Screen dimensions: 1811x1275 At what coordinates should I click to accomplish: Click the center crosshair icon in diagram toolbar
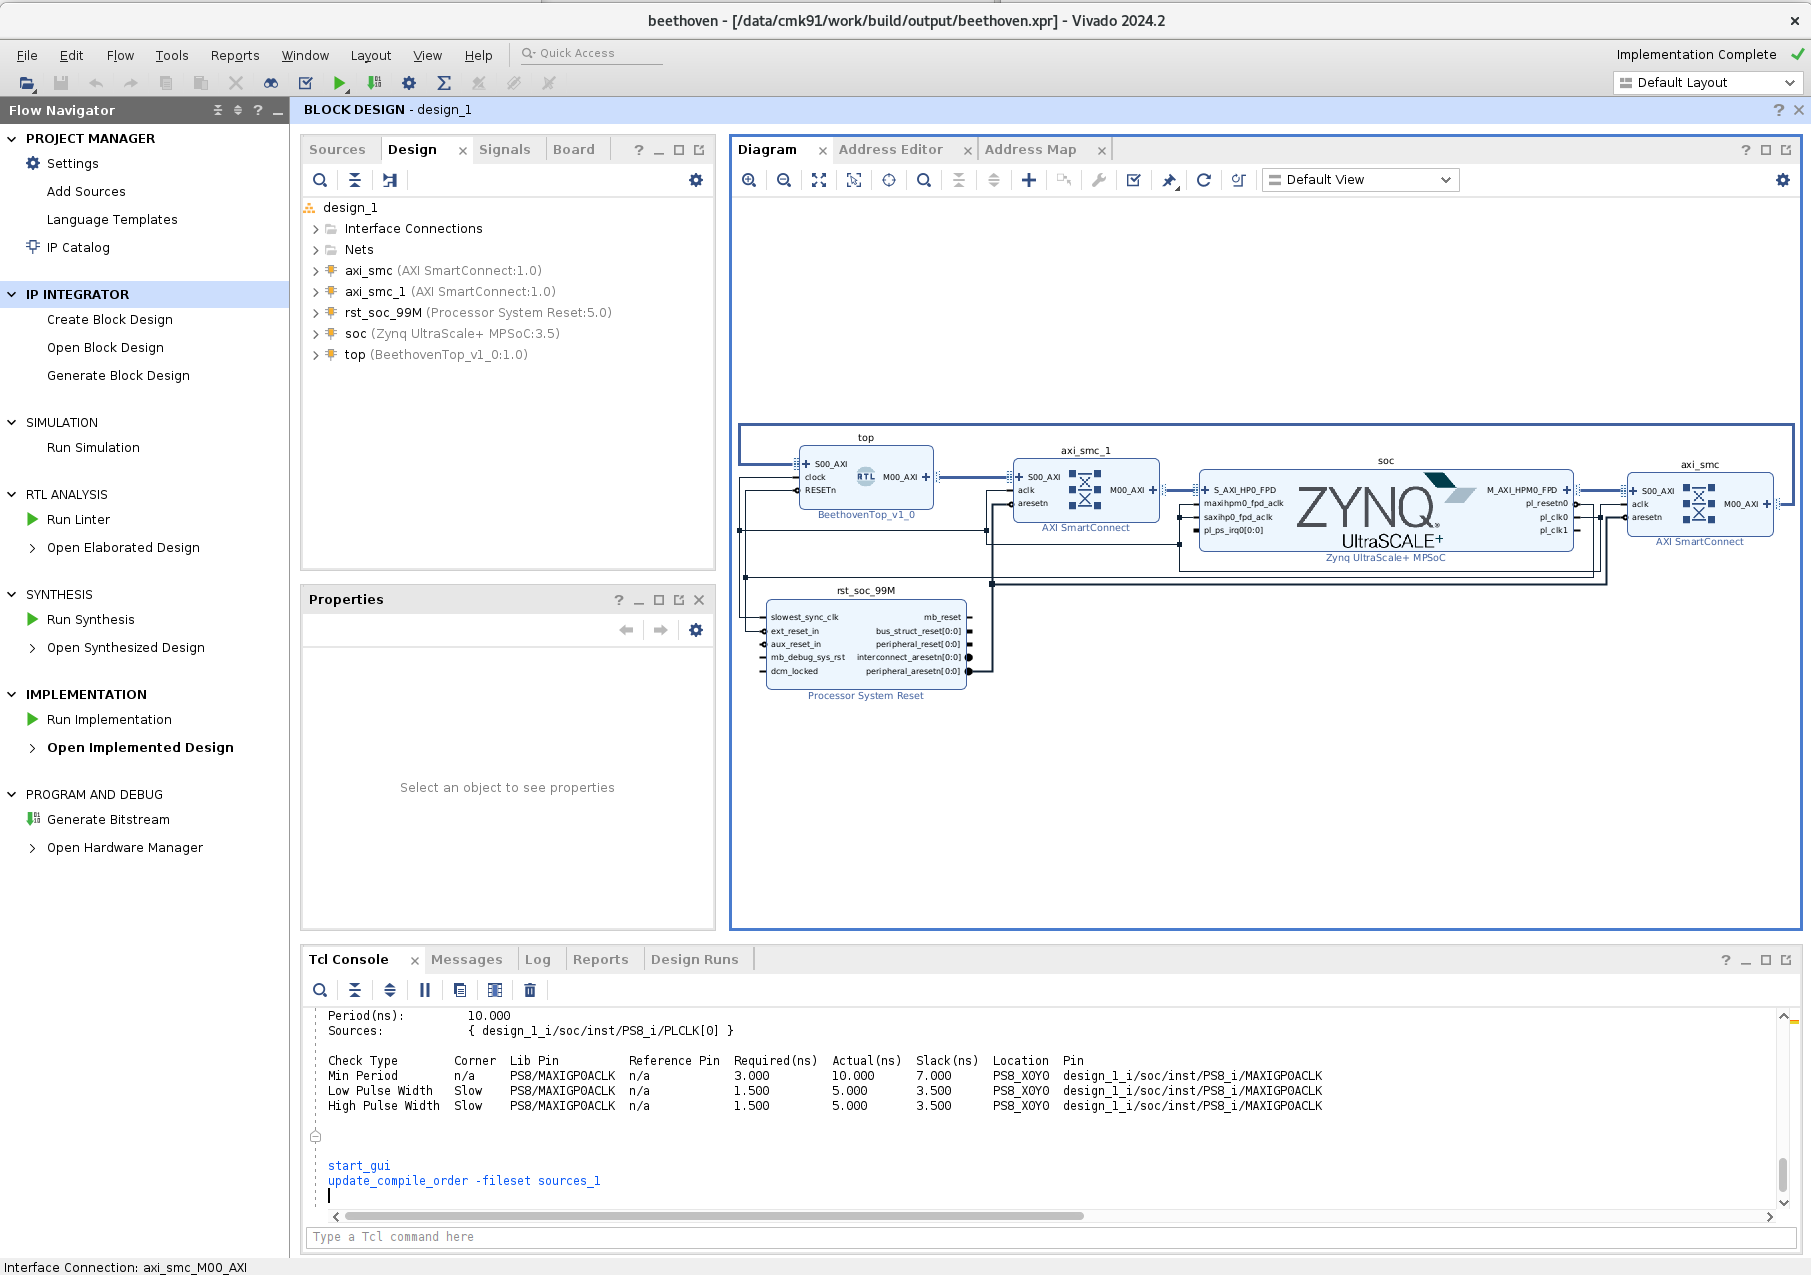pyautogui.click(x=889, y=180)
